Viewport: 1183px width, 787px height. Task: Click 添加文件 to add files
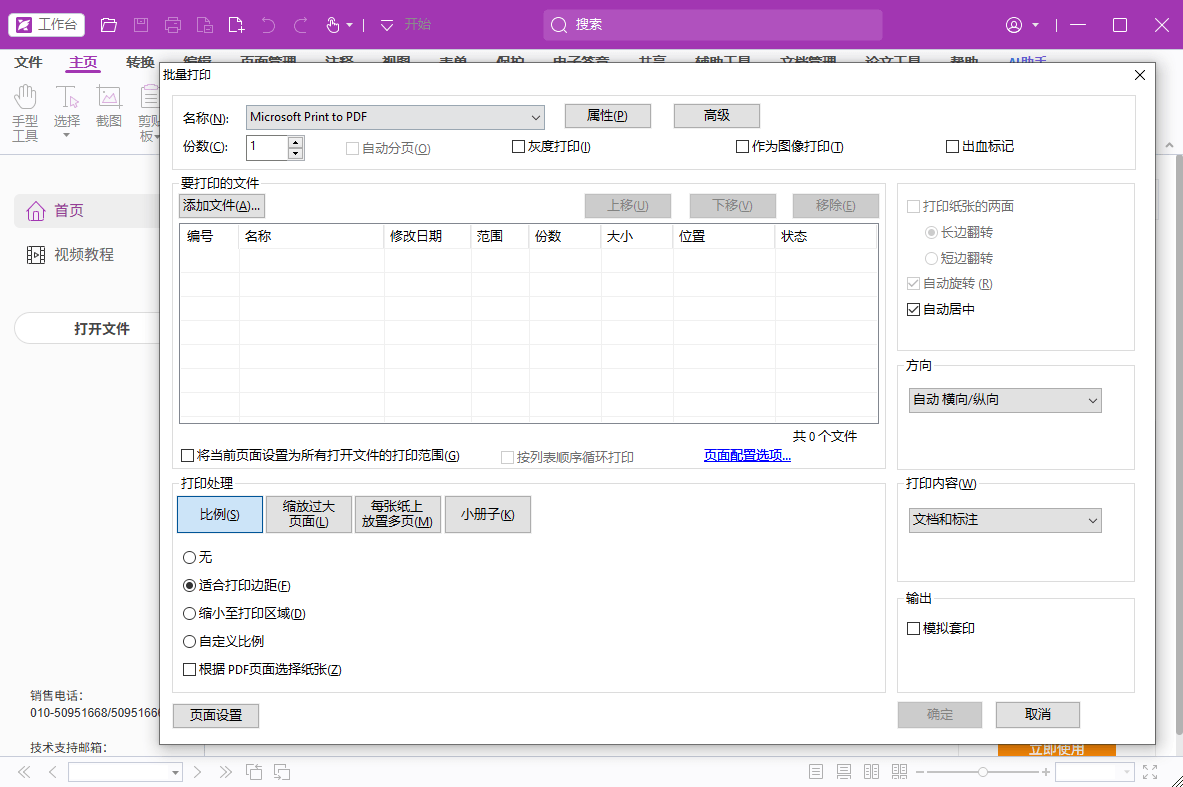tap(222, 206)
